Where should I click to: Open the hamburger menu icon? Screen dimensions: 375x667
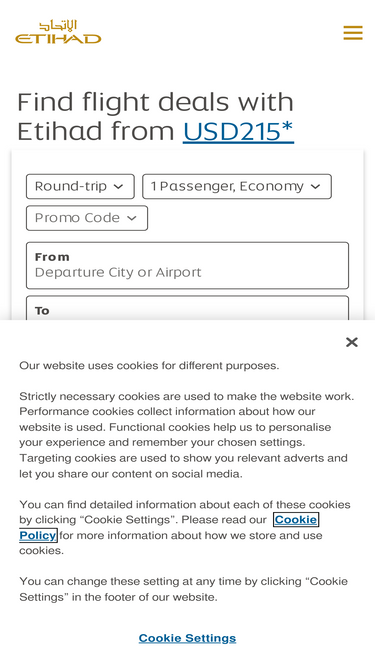click(353, 33)
